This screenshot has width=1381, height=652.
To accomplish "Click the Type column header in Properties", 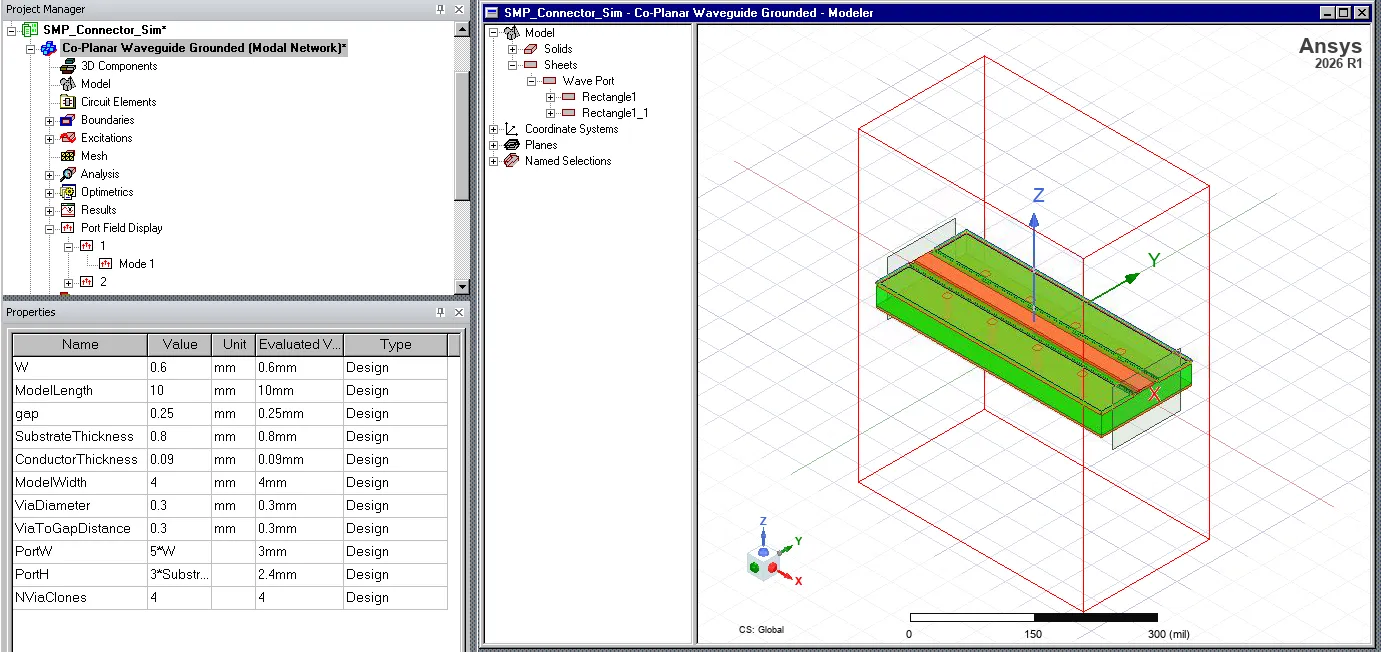I will 395,344.
